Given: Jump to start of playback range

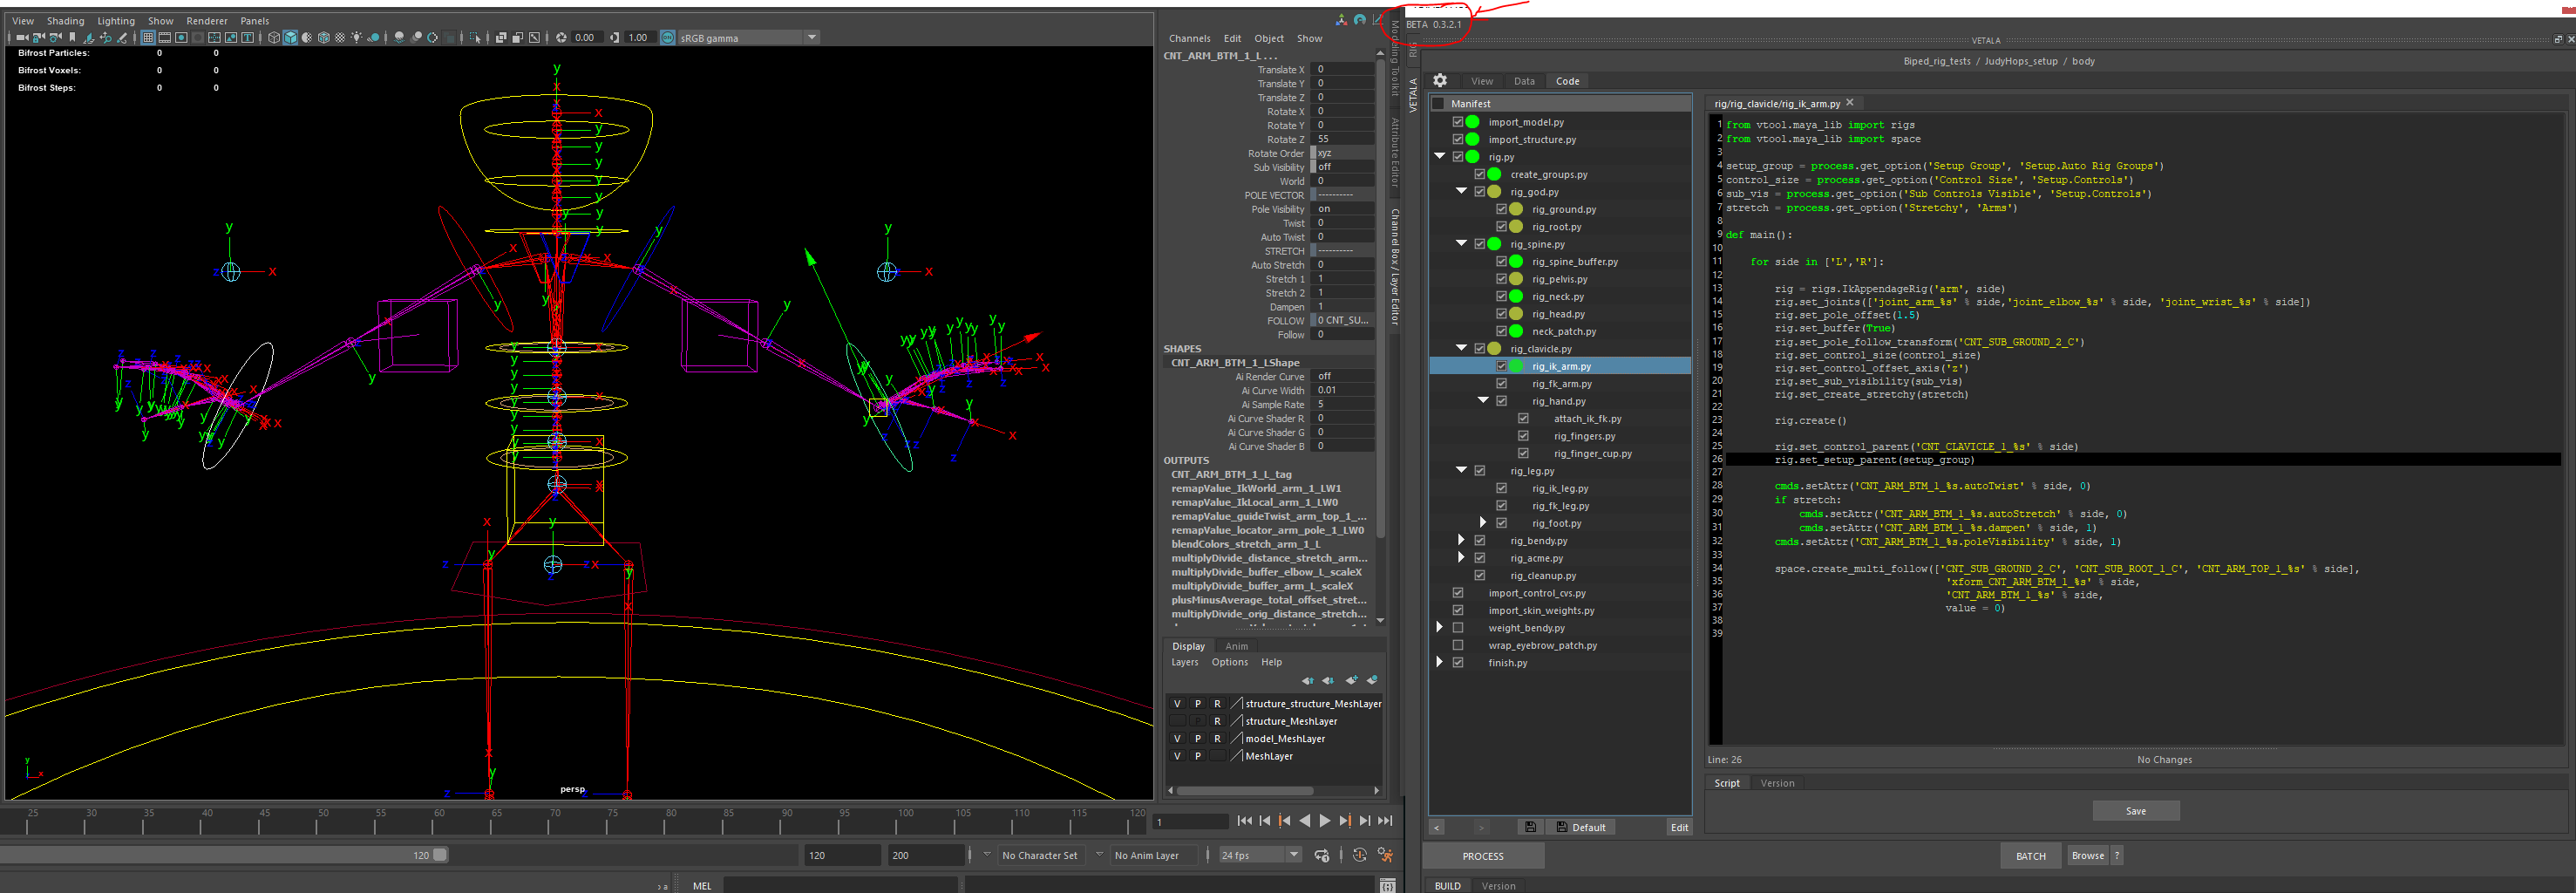Looking at the screenshot, I should click(x=1245, y=821).
